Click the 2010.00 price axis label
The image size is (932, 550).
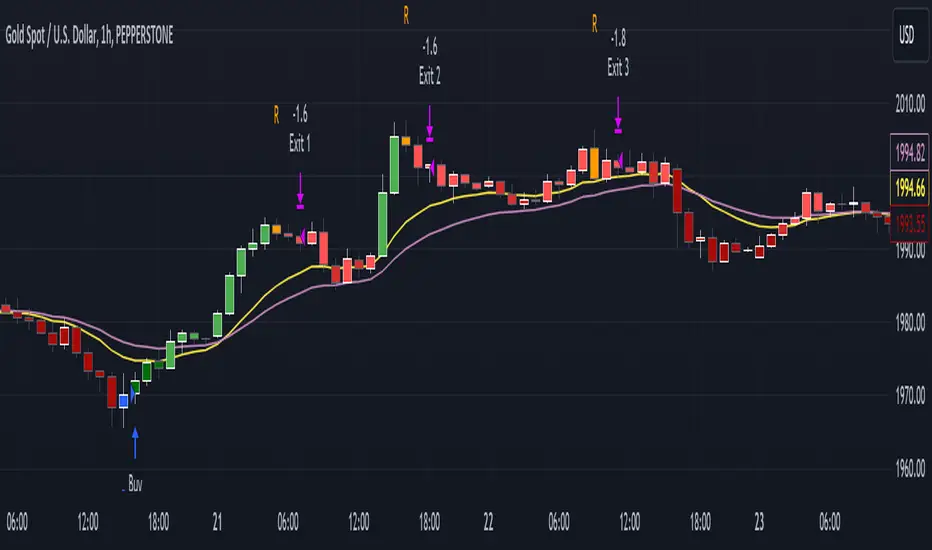910,104
